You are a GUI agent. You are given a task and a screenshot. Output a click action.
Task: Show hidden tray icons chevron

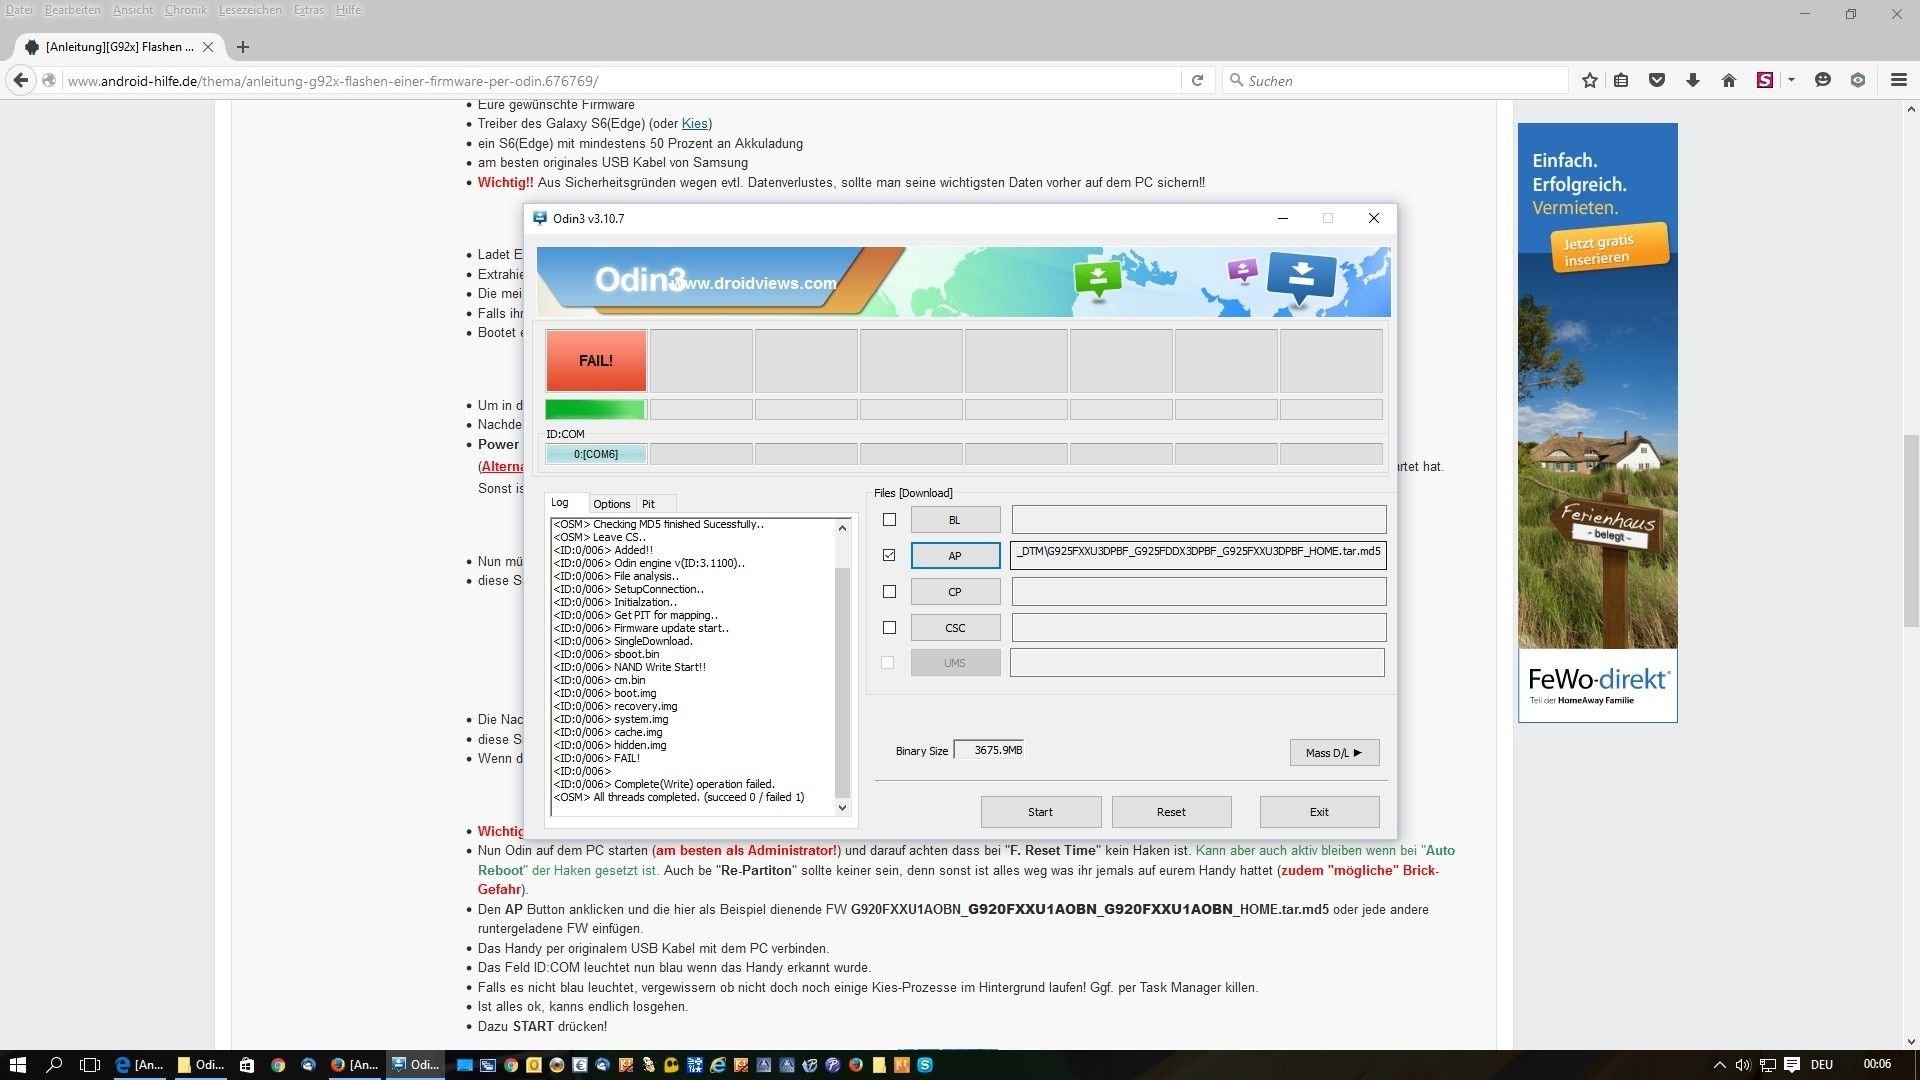(1719, 1065)
